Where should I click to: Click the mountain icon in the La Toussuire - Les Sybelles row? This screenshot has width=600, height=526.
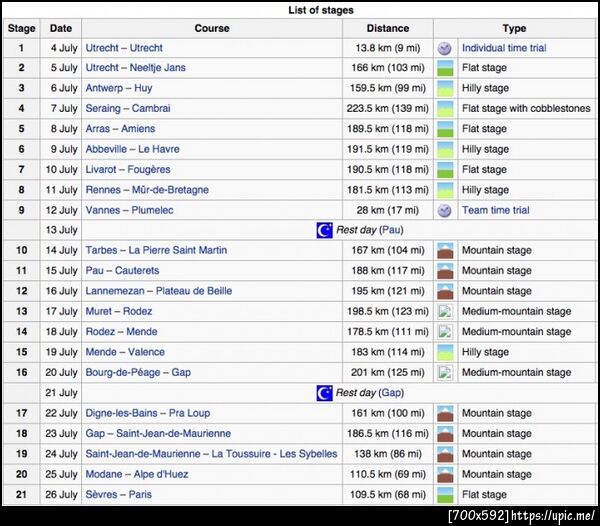[x=445, y=454]
